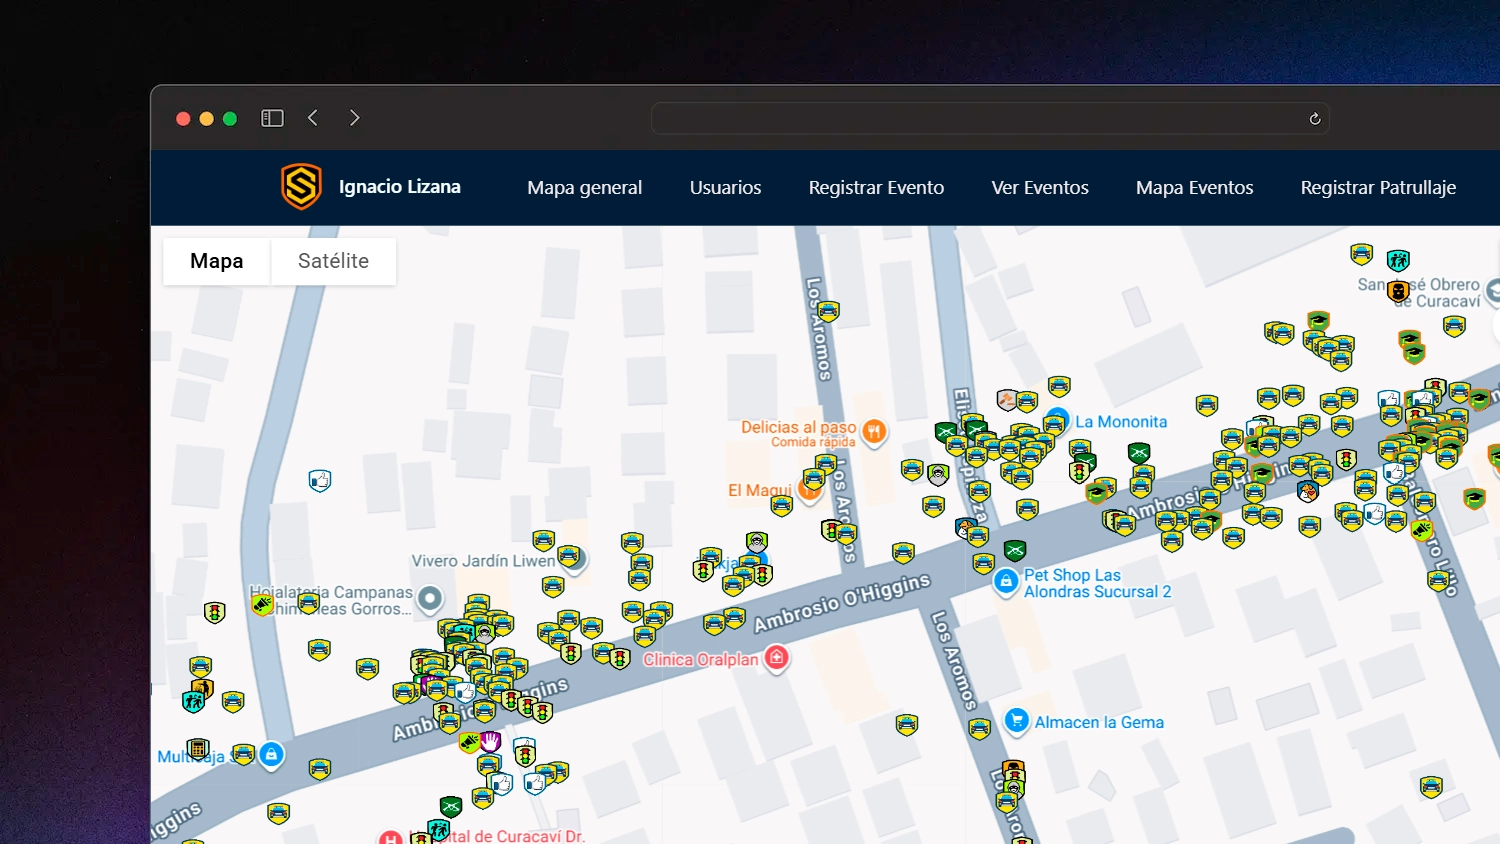
Task: Open the Usuarios menu item
Action: 725,188
